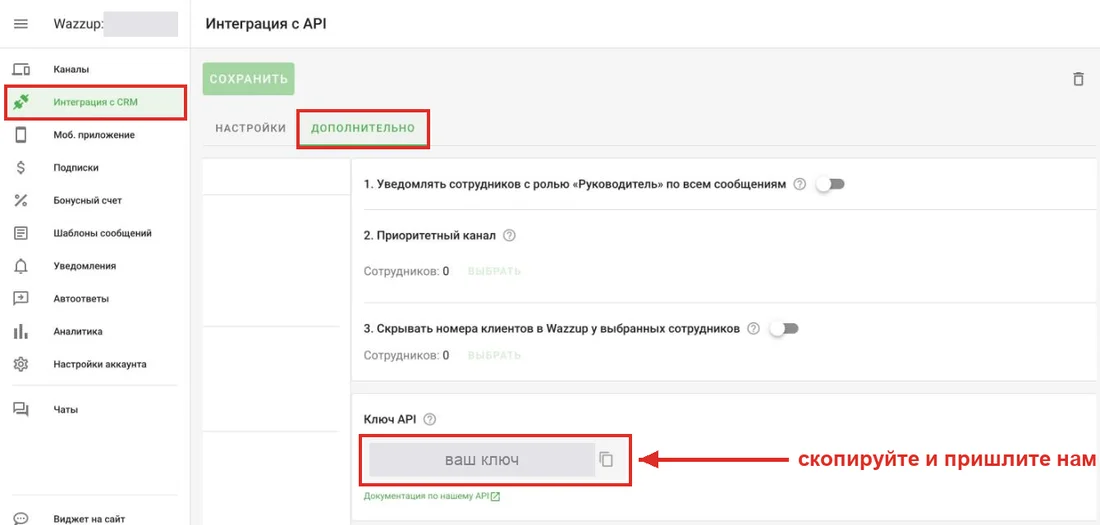The height and width of the screenshot is (525, 1100).
Task: Click the Интеграция с API page title
Action: 267,24
